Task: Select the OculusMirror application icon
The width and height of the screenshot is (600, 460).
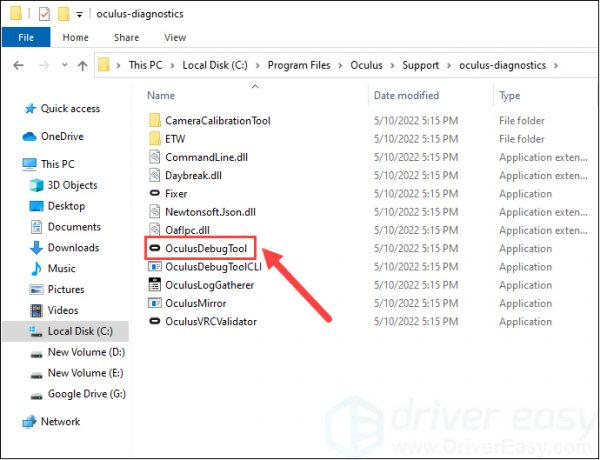Action: [x=154, y=303]
